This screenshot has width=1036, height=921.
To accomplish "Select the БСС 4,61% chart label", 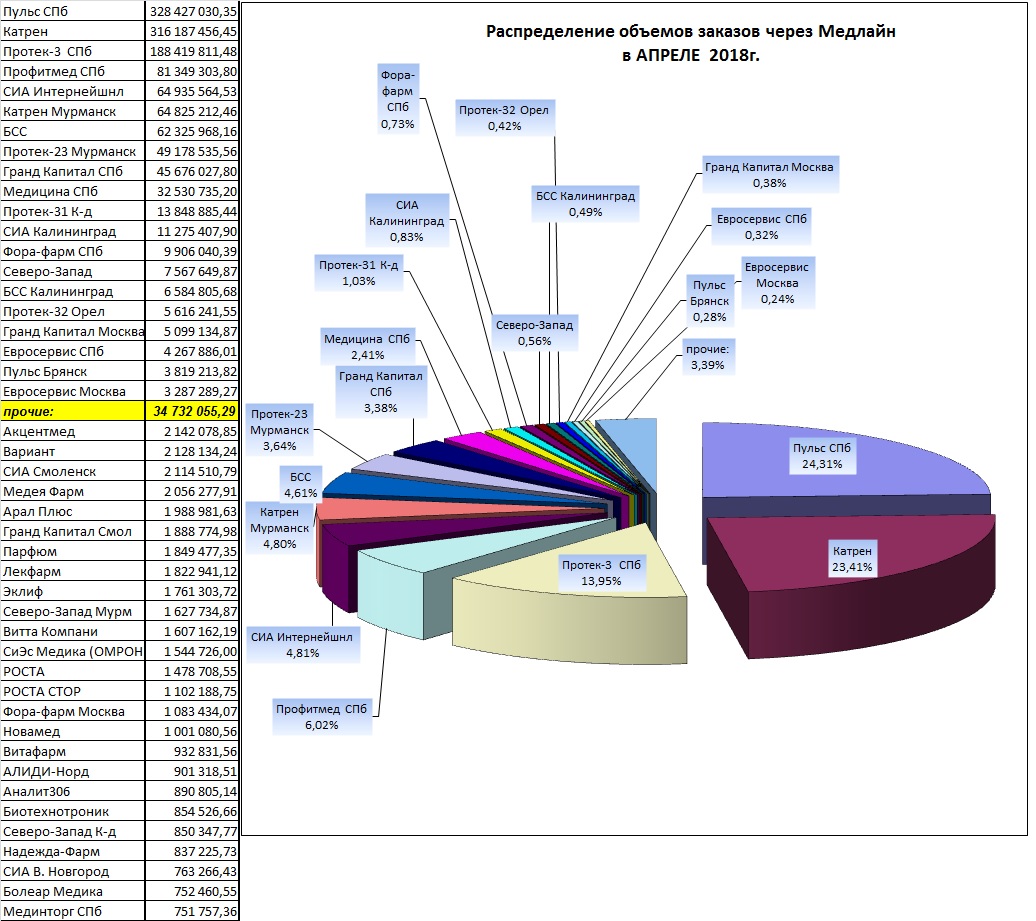I will pos(301,485).
